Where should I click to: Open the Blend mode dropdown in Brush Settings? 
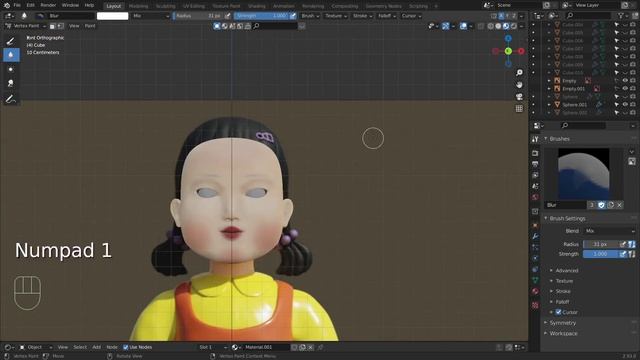click(x=609, y=231)
